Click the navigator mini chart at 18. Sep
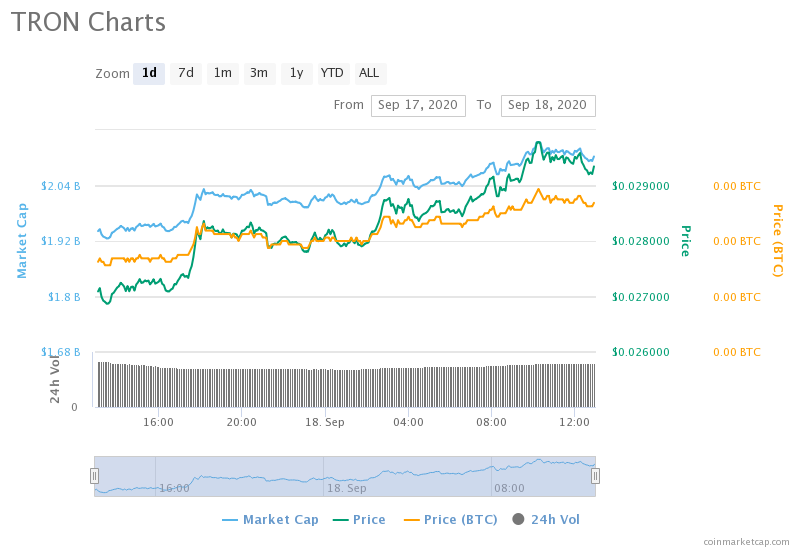Image resolution: width=800 pixels, height=550 pixels. (x=346, y=488)
